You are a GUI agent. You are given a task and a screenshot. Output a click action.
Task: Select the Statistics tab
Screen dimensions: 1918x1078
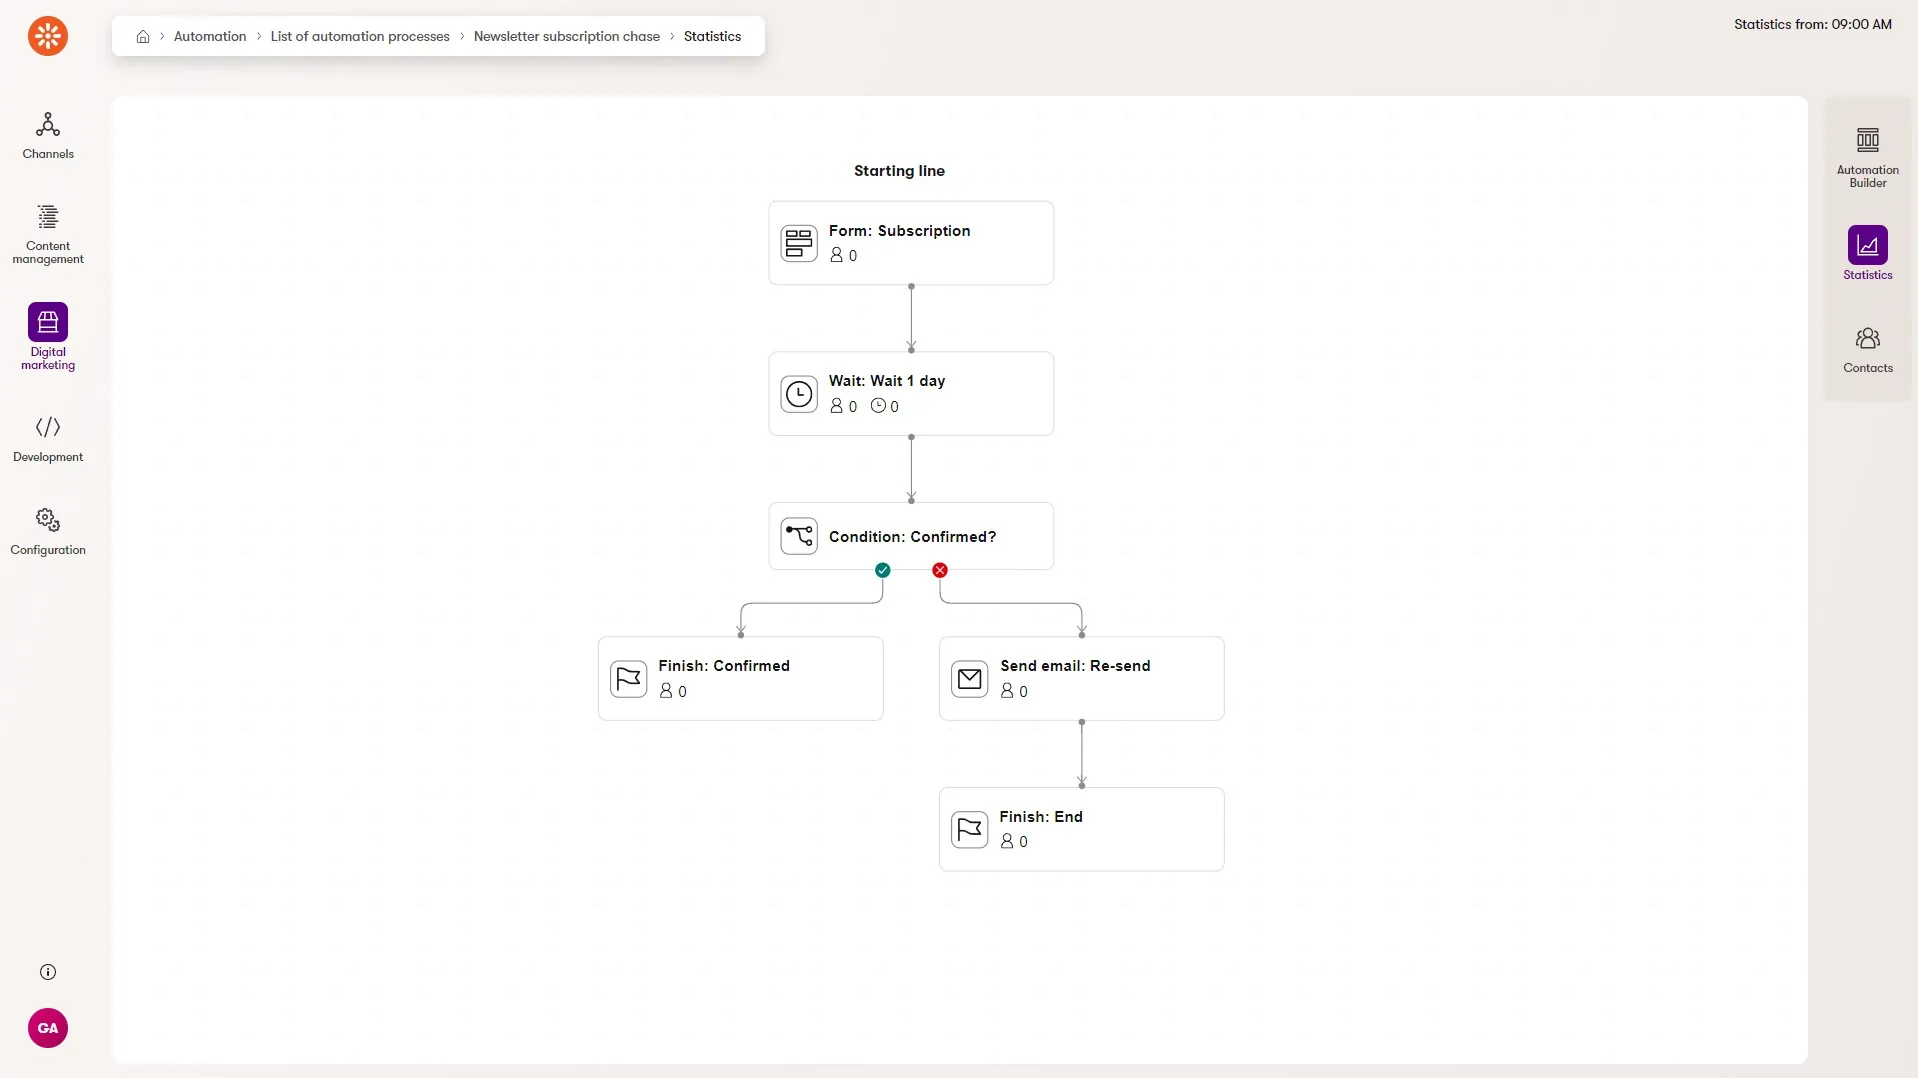tap(1867, 254)
